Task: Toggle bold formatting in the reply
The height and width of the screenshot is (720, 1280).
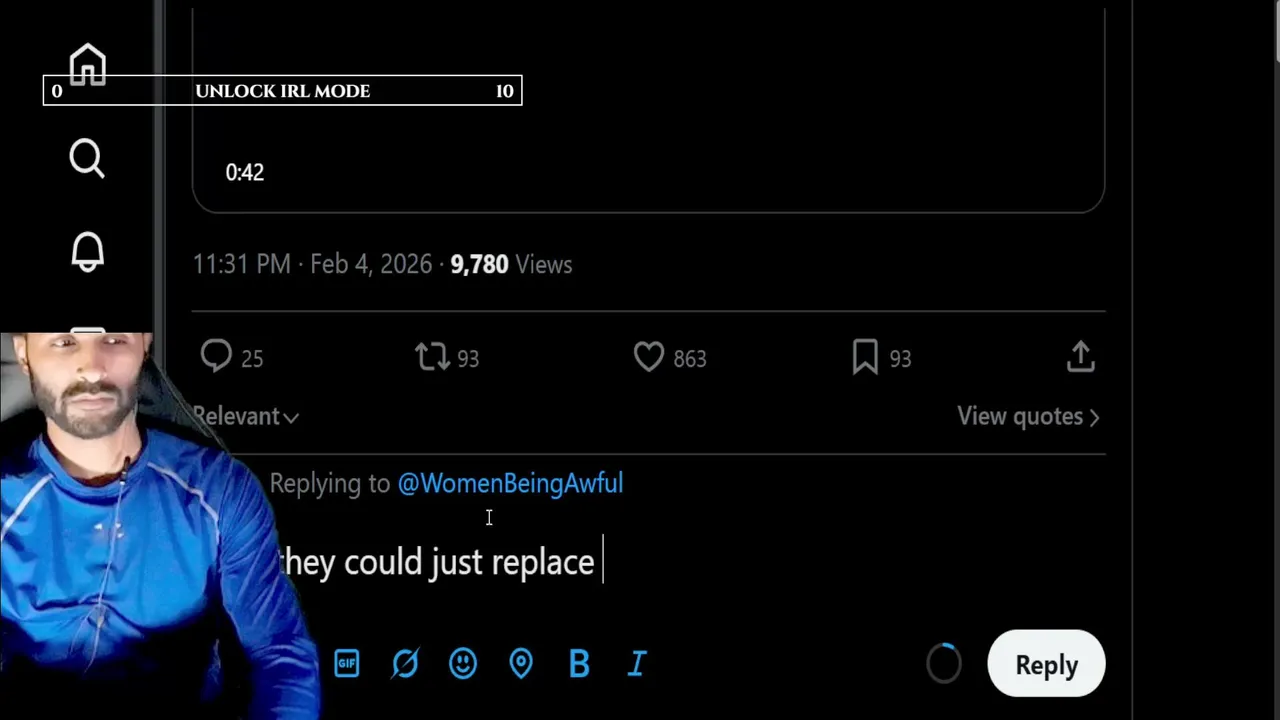Action: point(579,663)
